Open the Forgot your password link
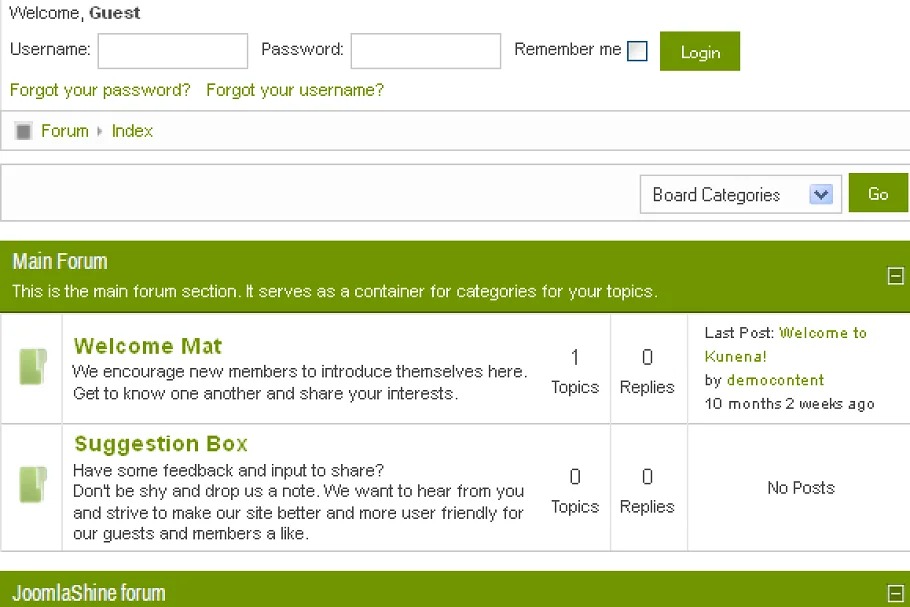 click(x=100, y=90)
